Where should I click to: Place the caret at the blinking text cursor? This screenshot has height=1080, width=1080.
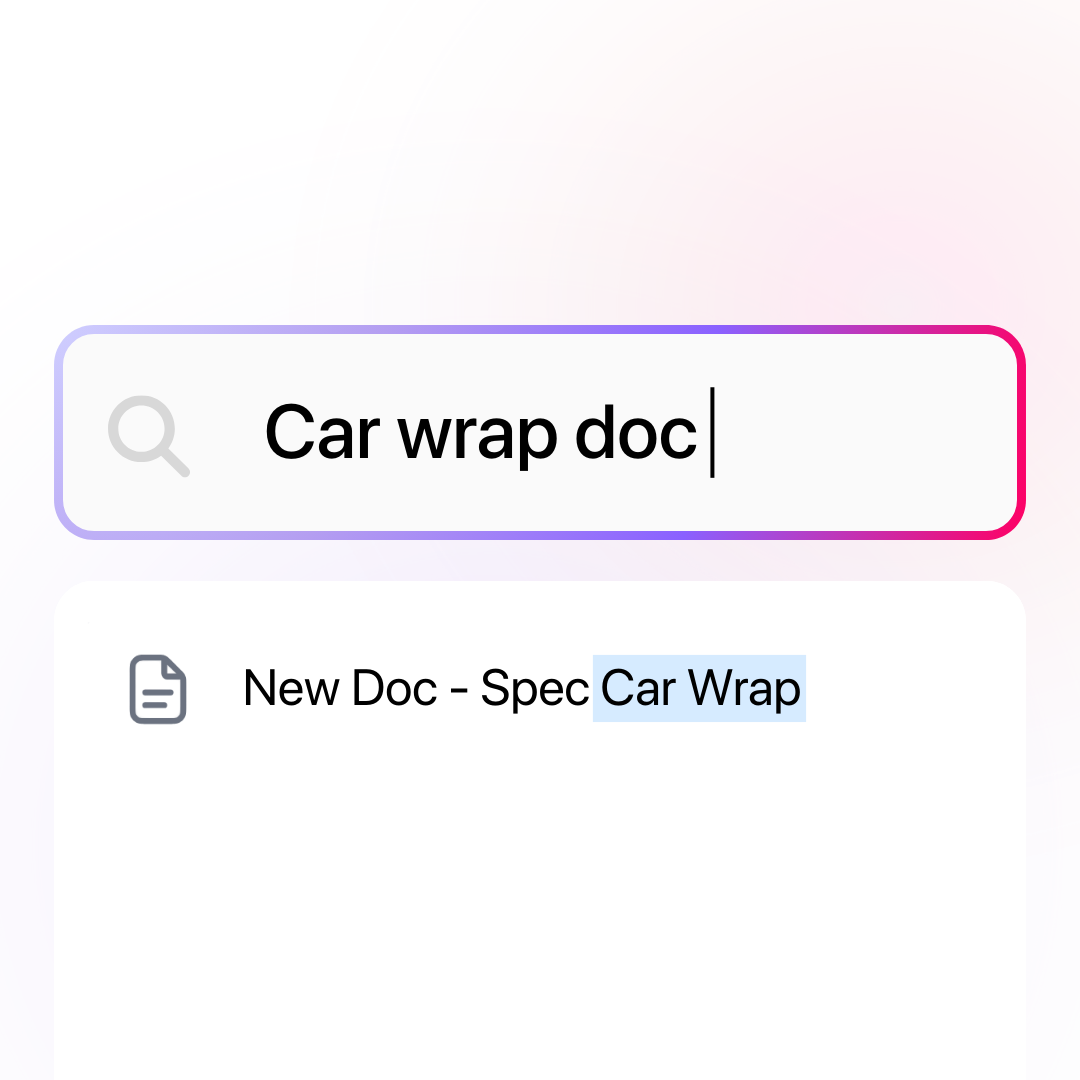pos(712,433)
